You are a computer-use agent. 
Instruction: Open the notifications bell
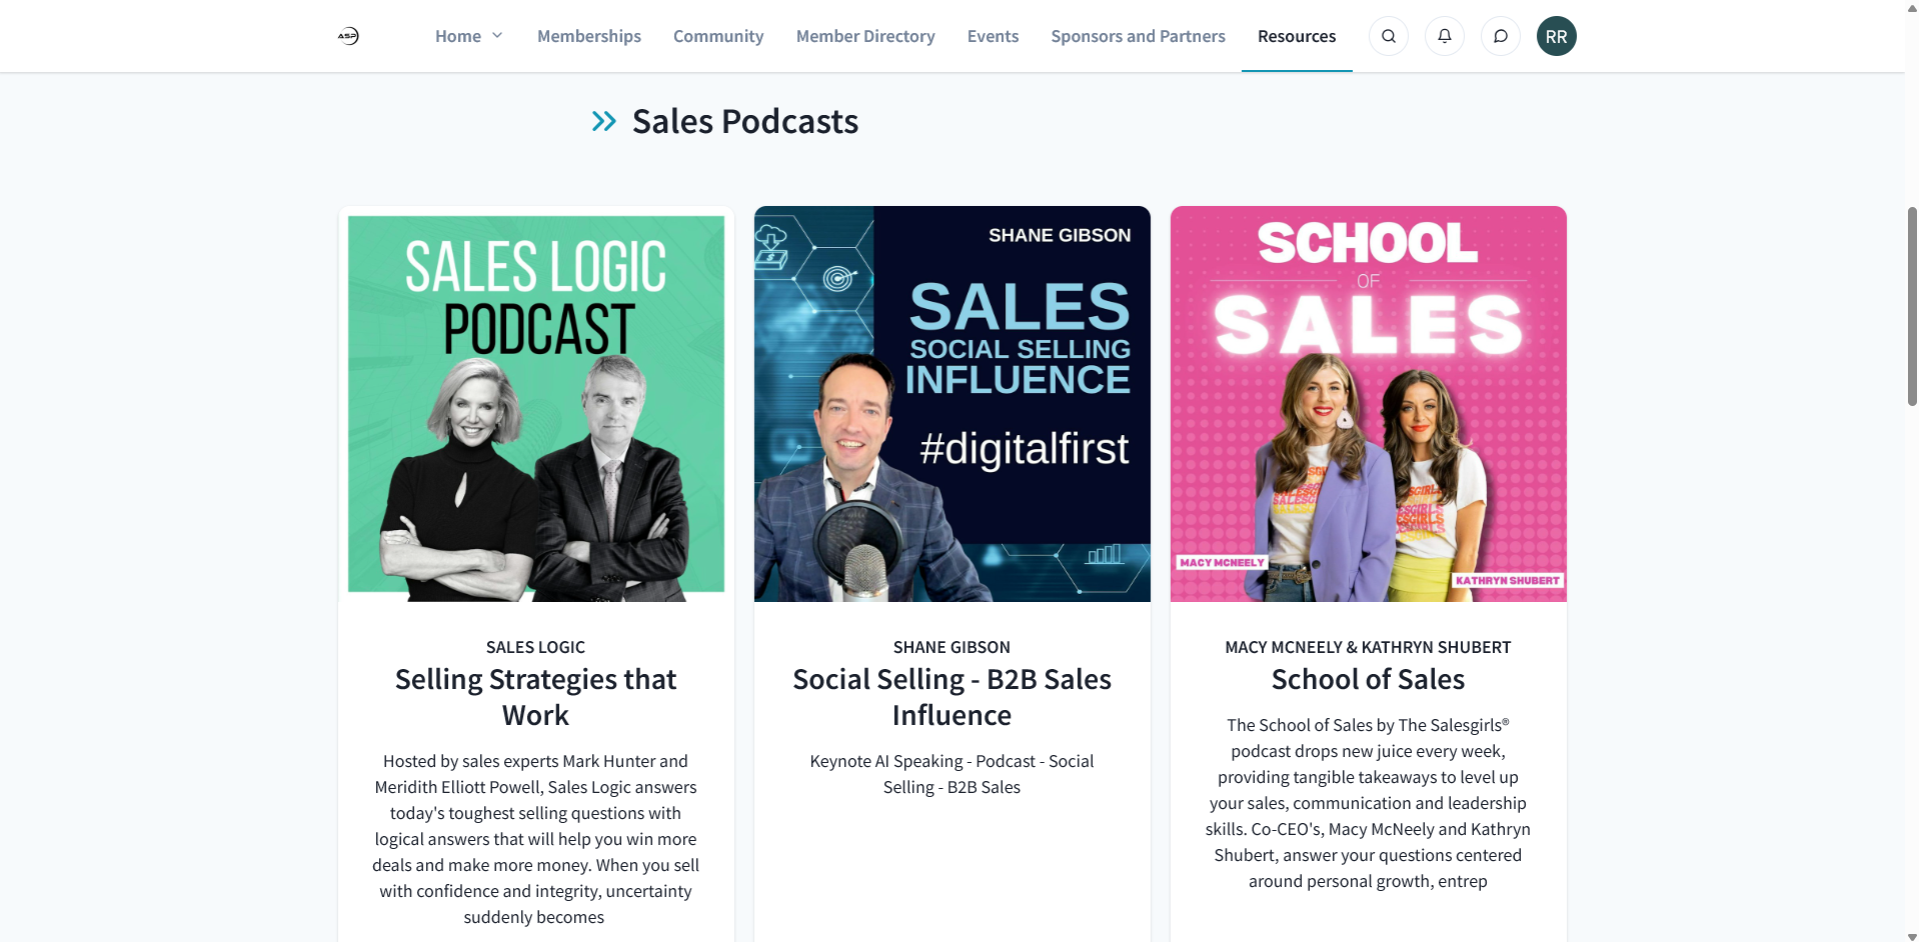coord(1444,36)
